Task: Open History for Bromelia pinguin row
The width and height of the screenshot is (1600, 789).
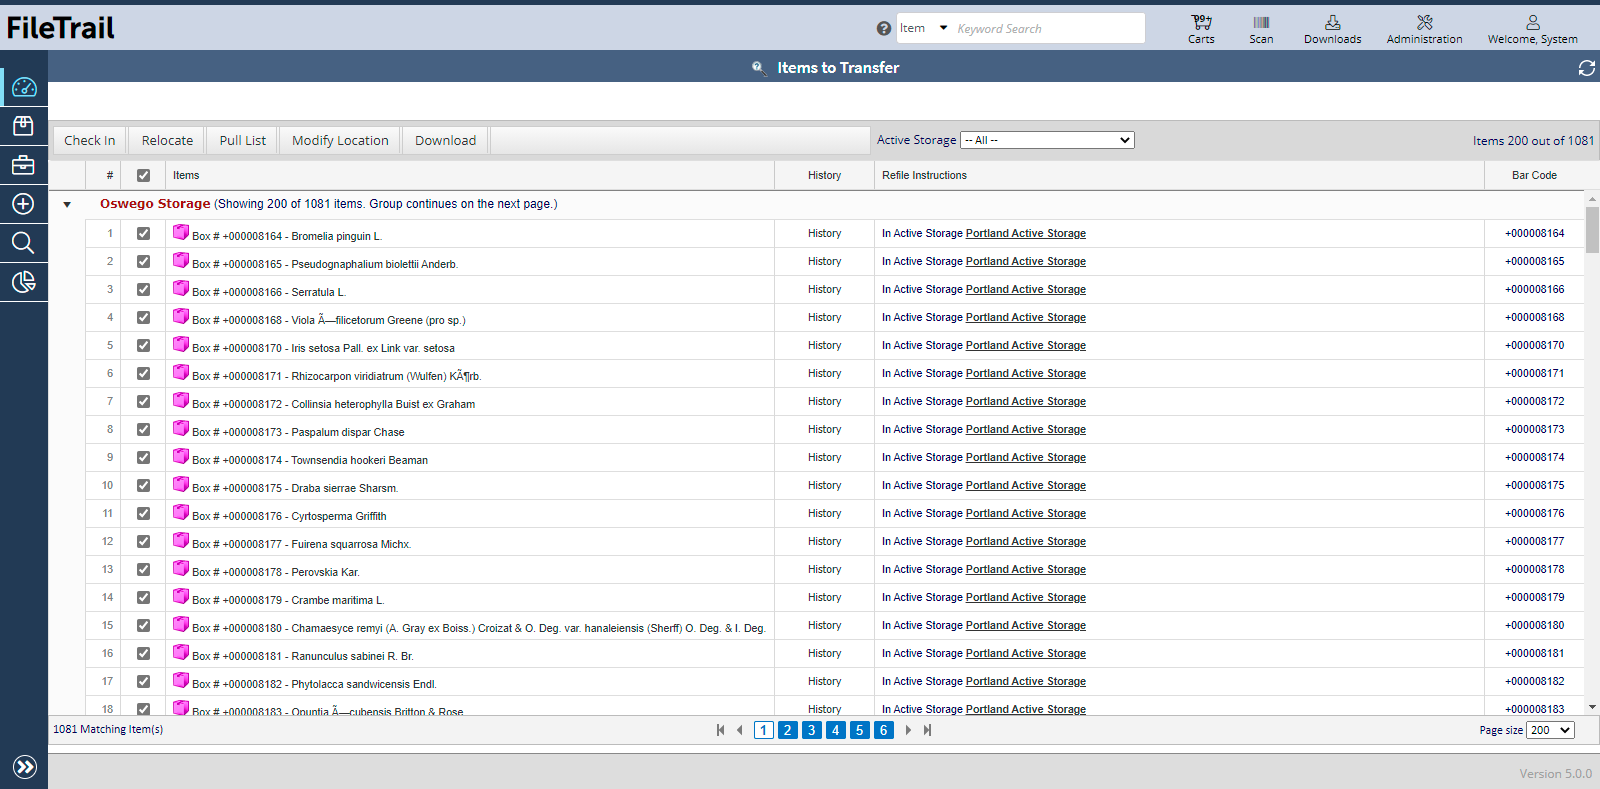Action: tap(824, 233)
